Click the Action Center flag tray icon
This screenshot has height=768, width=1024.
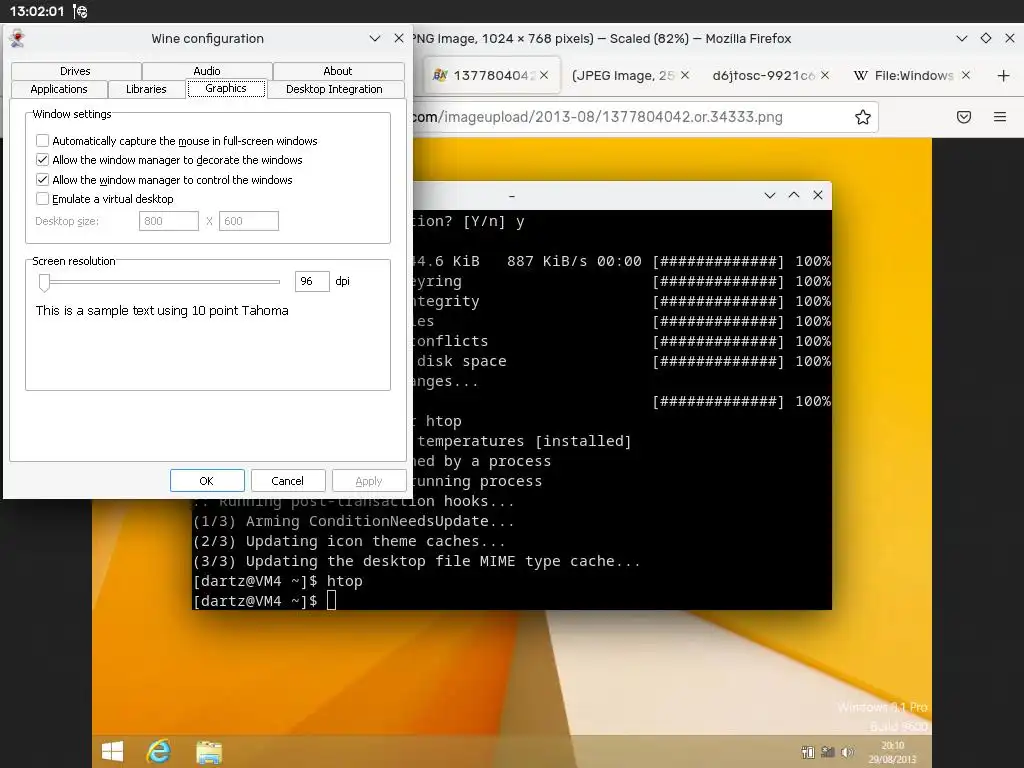808,752
